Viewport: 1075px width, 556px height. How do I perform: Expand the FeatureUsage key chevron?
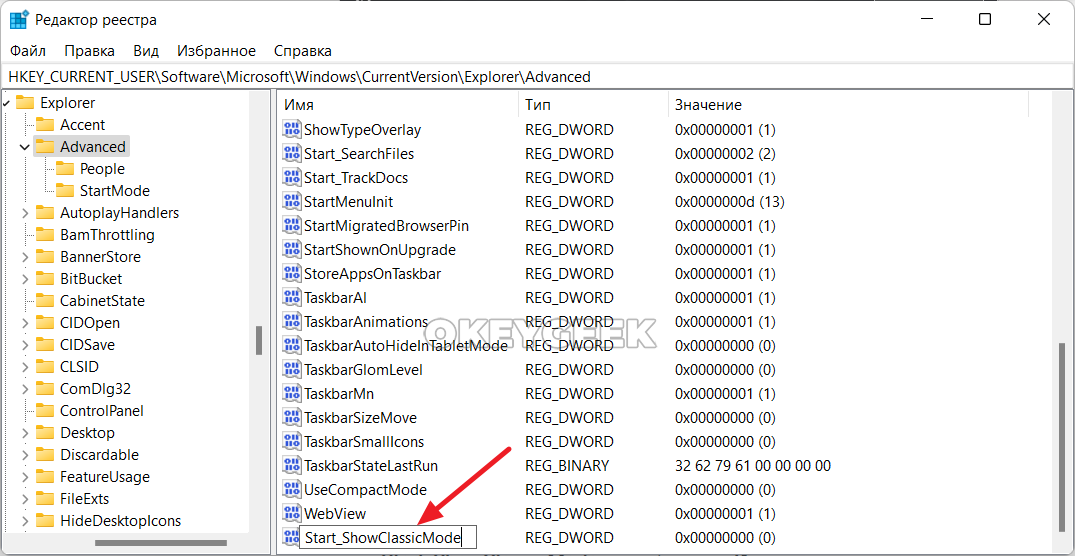click(x=24, y=477)
